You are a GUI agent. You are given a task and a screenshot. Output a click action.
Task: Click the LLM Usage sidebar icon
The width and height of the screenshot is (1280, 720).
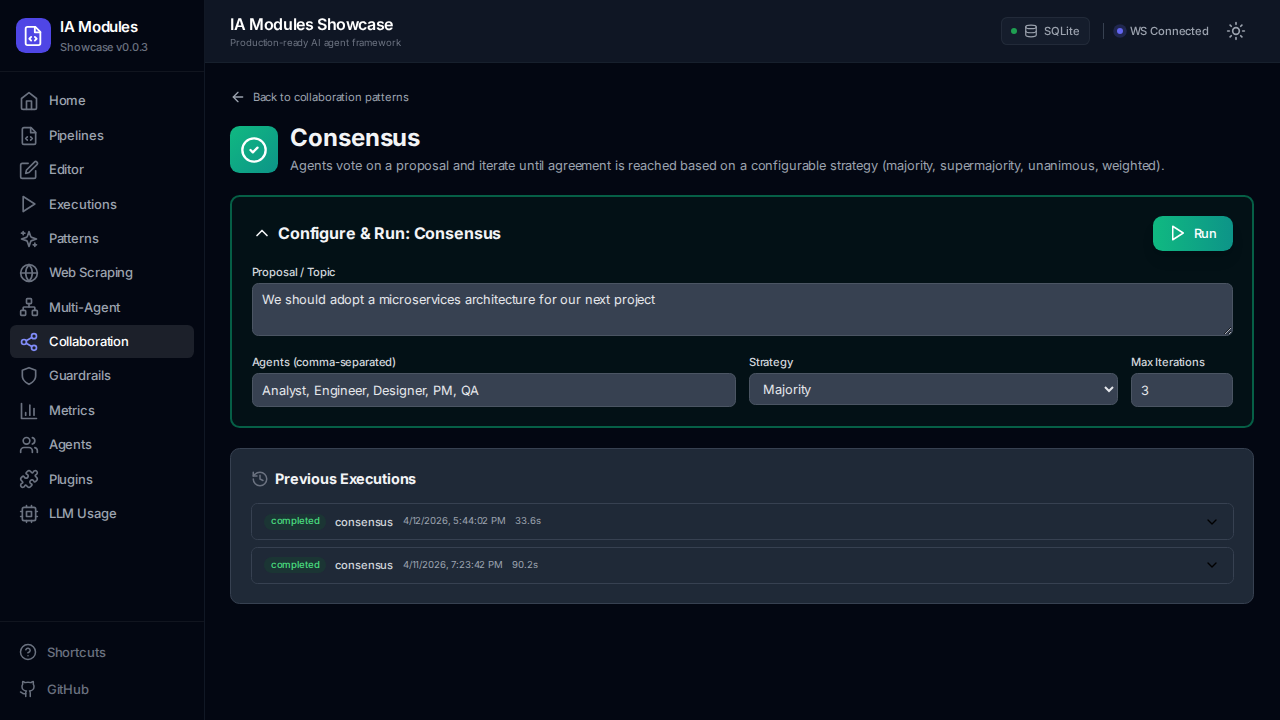(31, 513)
